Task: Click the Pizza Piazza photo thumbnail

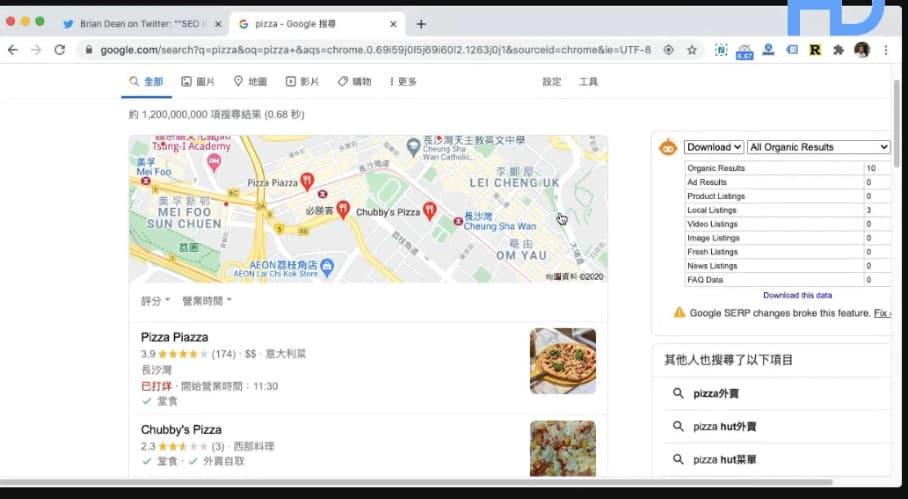Action: pyautogui.click(x=563, y=361)
